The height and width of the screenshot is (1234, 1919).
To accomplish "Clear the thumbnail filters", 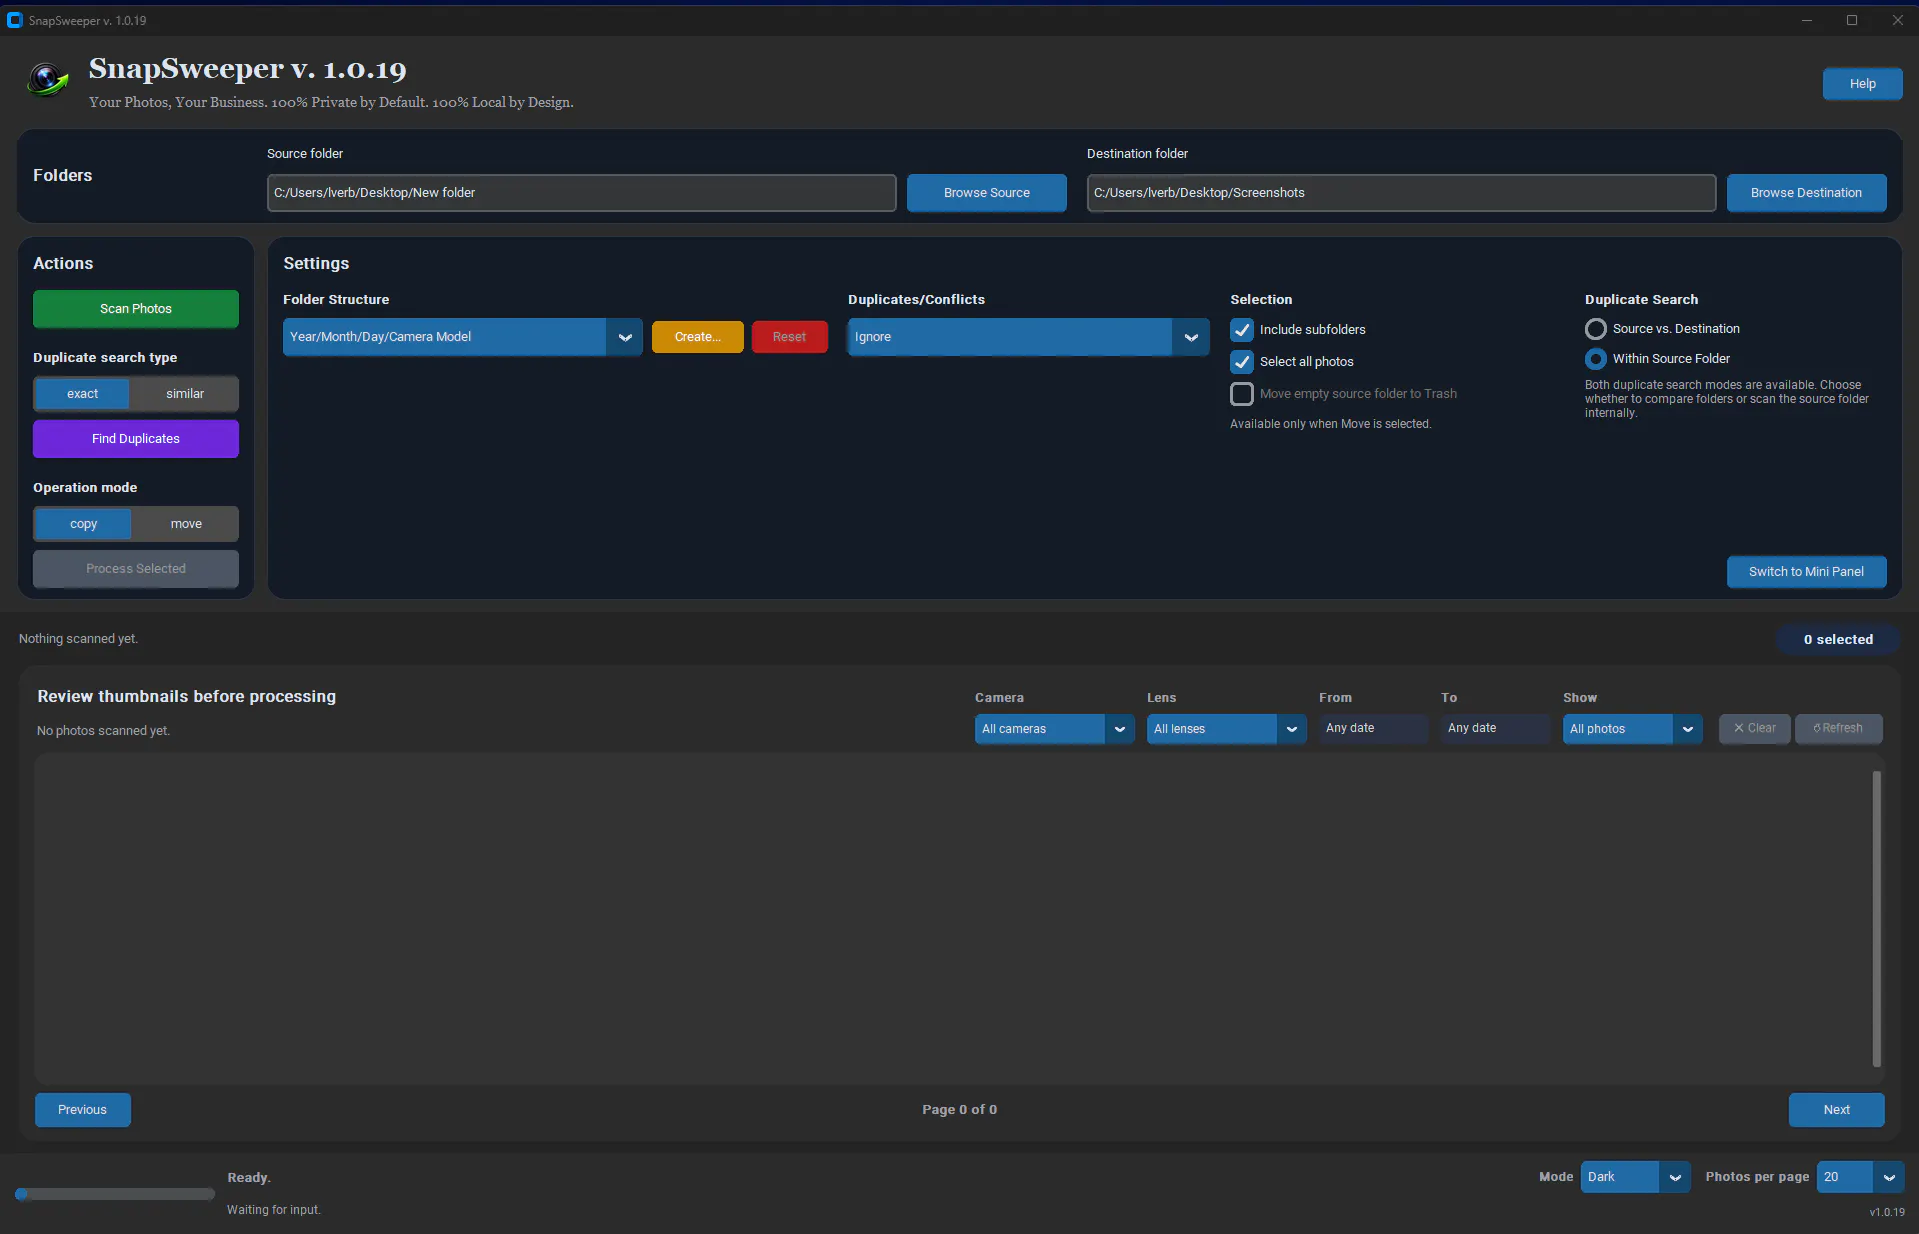I will (1754, 729).
